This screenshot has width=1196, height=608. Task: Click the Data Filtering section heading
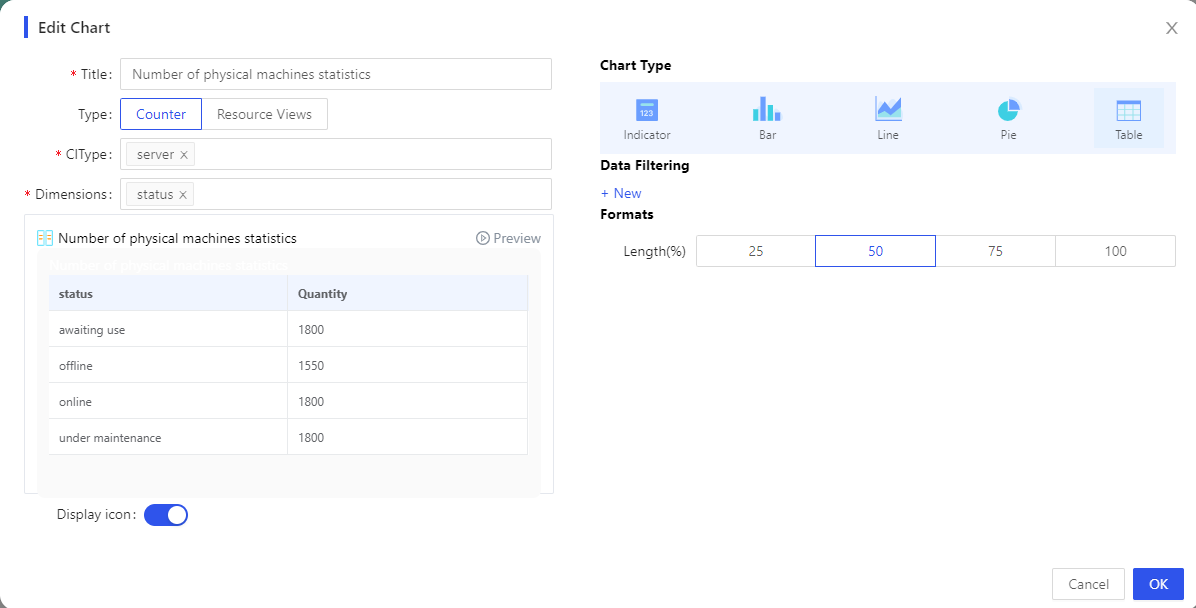645,166
